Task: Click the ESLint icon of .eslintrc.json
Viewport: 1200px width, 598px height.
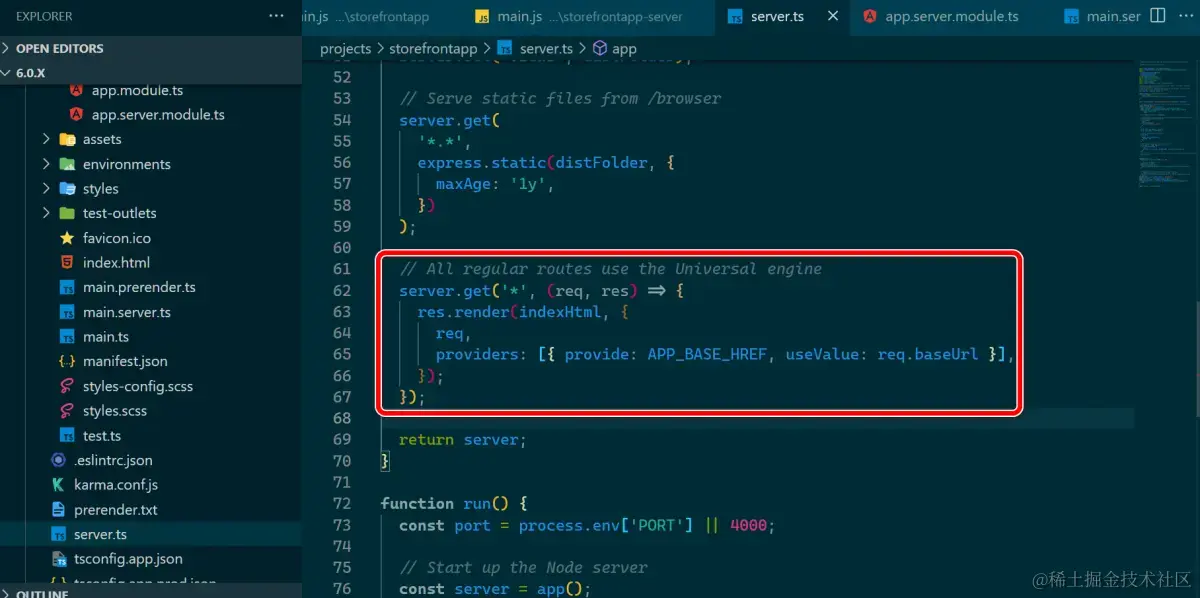Action: click(x=58, y=460)
